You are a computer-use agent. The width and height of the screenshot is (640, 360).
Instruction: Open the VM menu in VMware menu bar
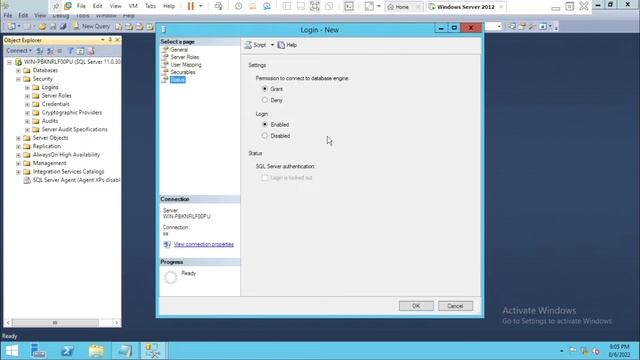coord(133,6)
